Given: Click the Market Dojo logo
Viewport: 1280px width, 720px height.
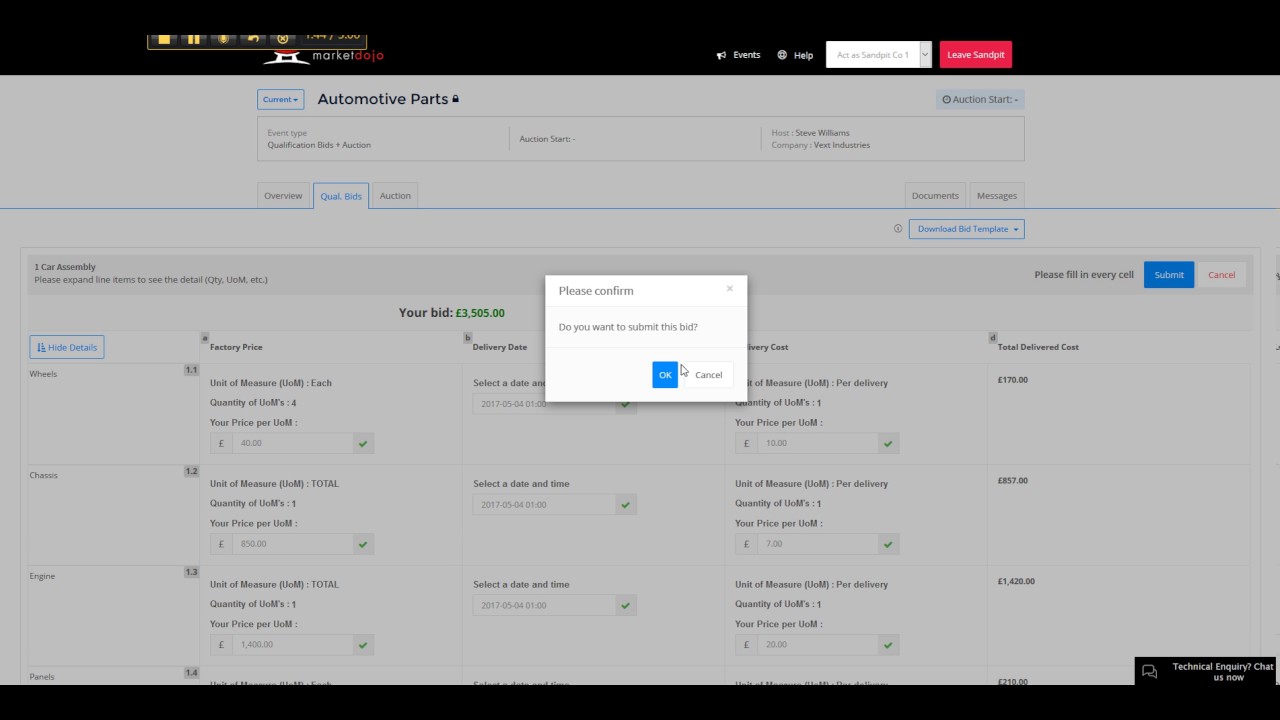Looking at the screenshot, I should click(x=323, y=56).
